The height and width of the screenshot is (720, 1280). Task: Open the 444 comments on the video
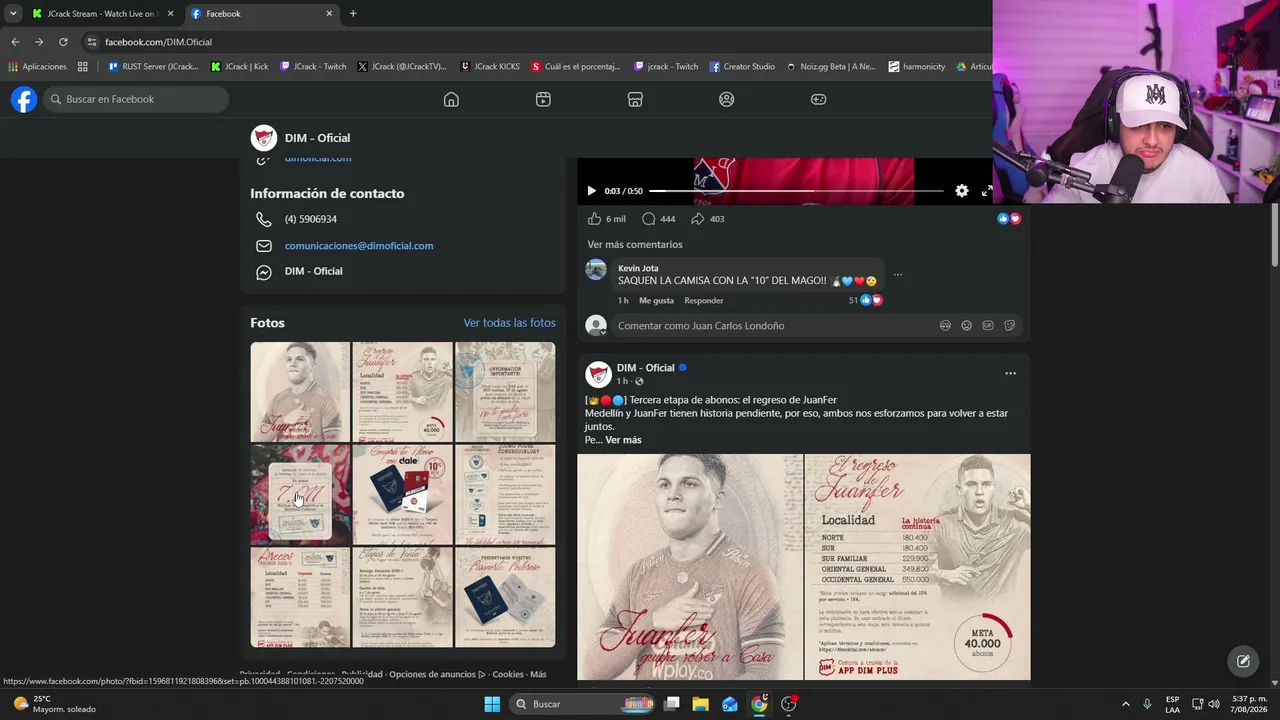click(x=658, y=219)
